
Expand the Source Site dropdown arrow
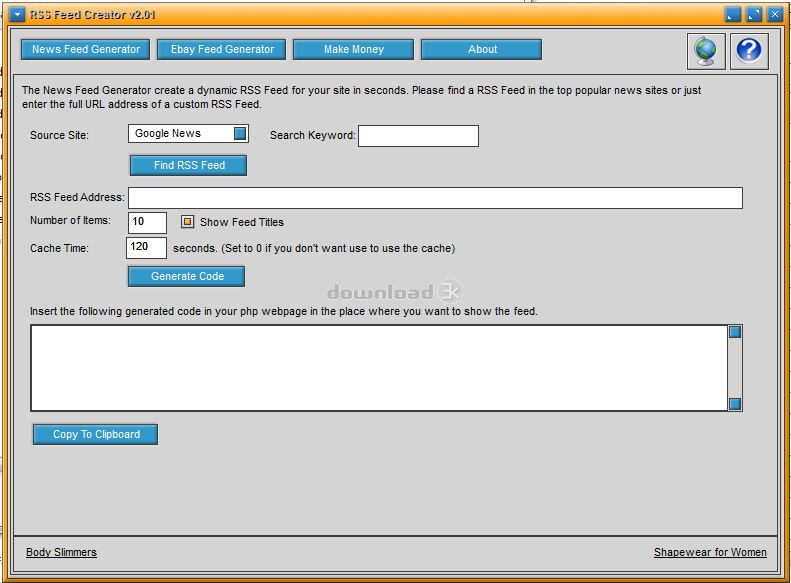(x=240, y=133)
